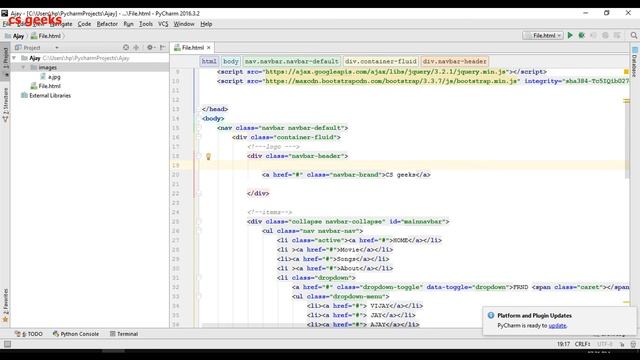The image size is (640, 360).
Task: Select File.html in the project tree
Action: (x=49, y=86)
